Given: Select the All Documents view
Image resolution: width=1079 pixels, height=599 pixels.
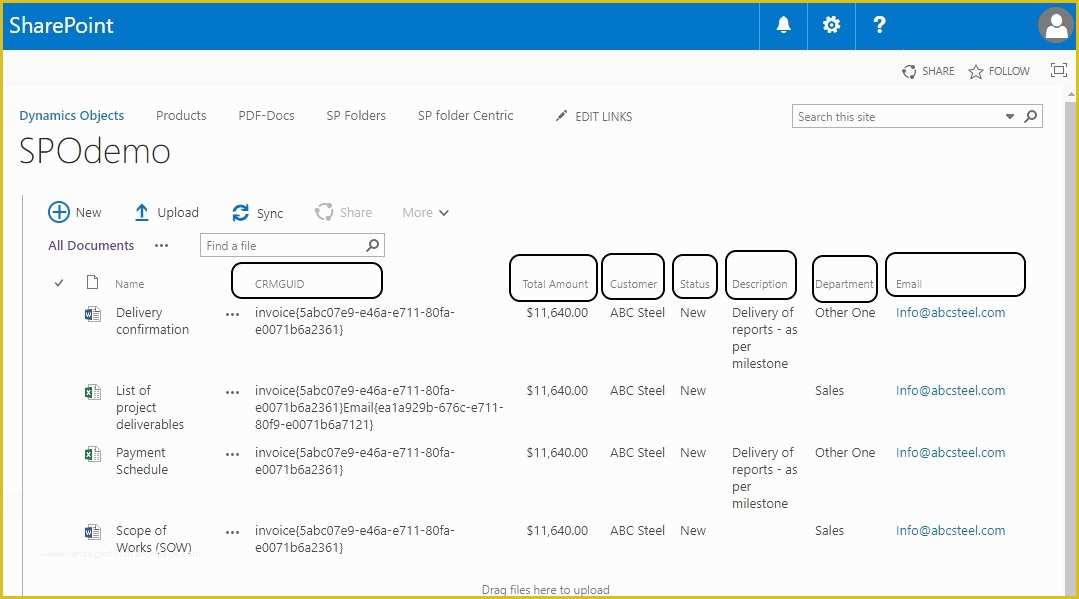Looking at the screenshot, I should pos(91,246).
